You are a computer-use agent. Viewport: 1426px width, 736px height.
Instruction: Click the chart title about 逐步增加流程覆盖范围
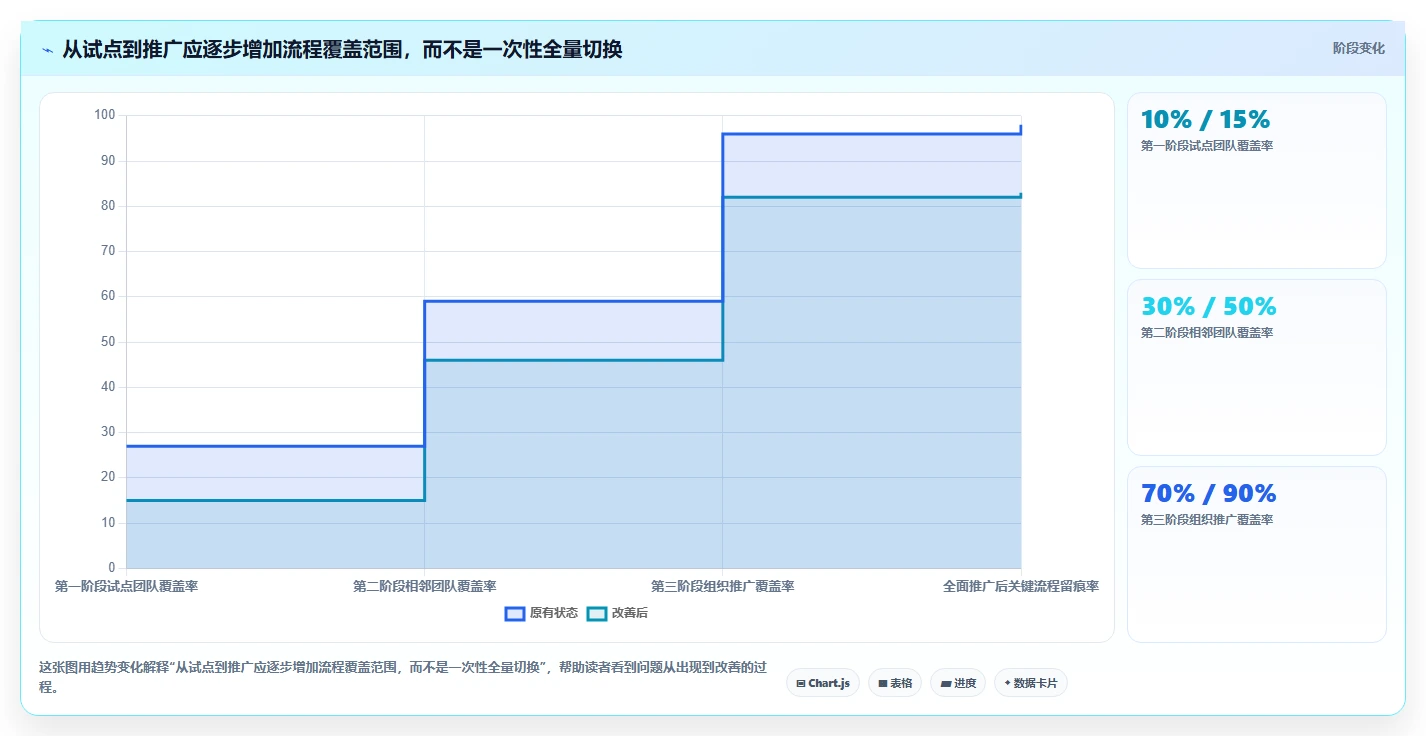(342, 49)
